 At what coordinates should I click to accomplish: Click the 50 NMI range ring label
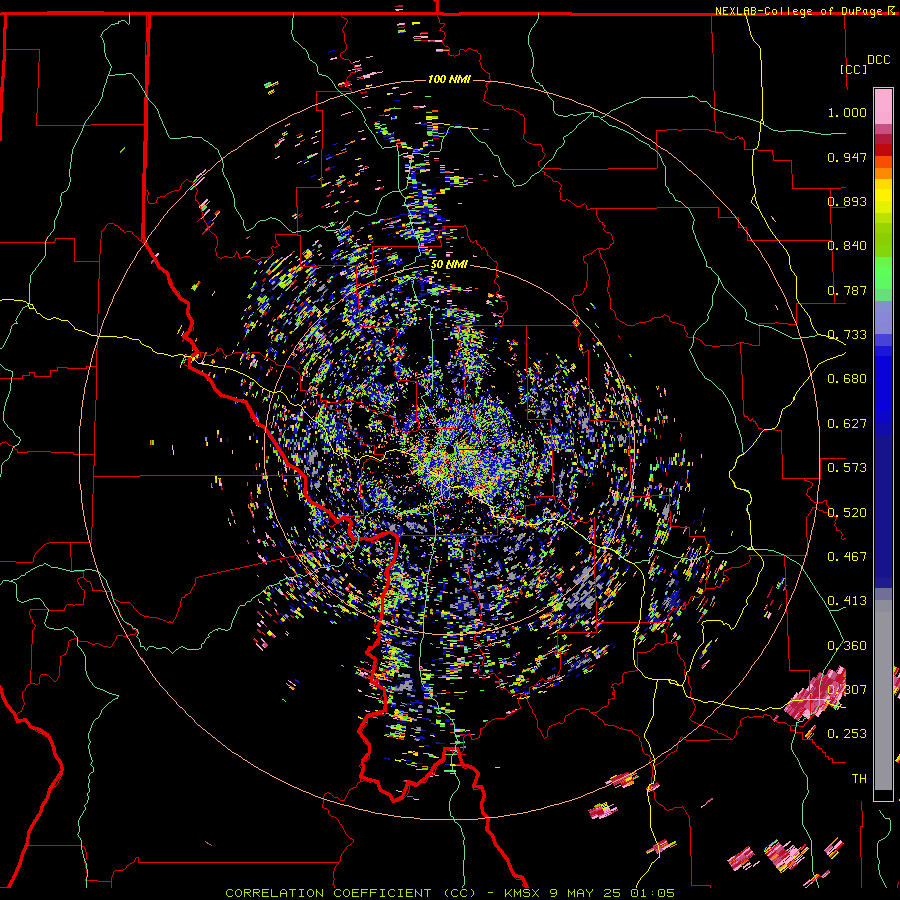click(449, 265)
